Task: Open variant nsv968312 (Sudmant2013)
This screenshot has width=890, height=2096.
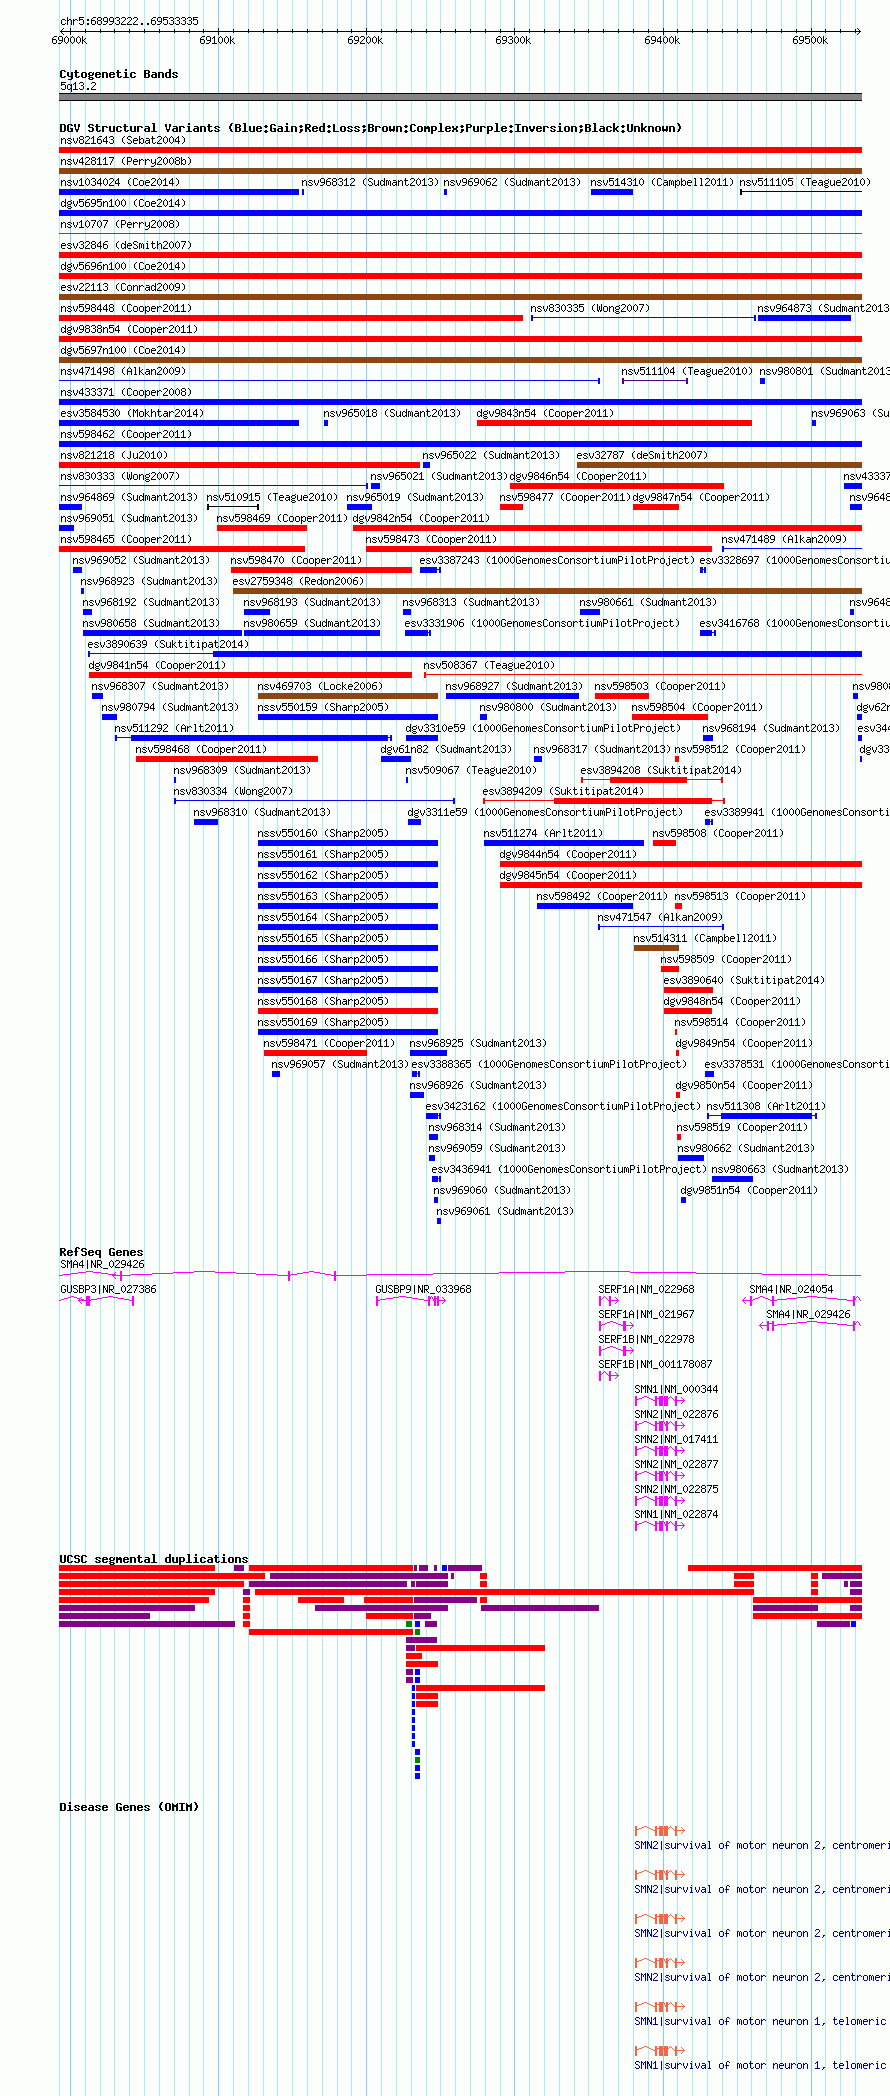Action: click(370, 182)
